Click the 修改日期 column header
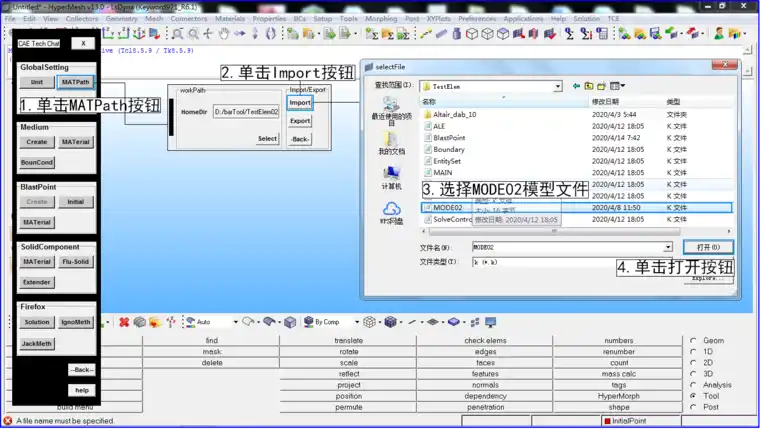The image size is (760, 429). (x=605, y=102)
